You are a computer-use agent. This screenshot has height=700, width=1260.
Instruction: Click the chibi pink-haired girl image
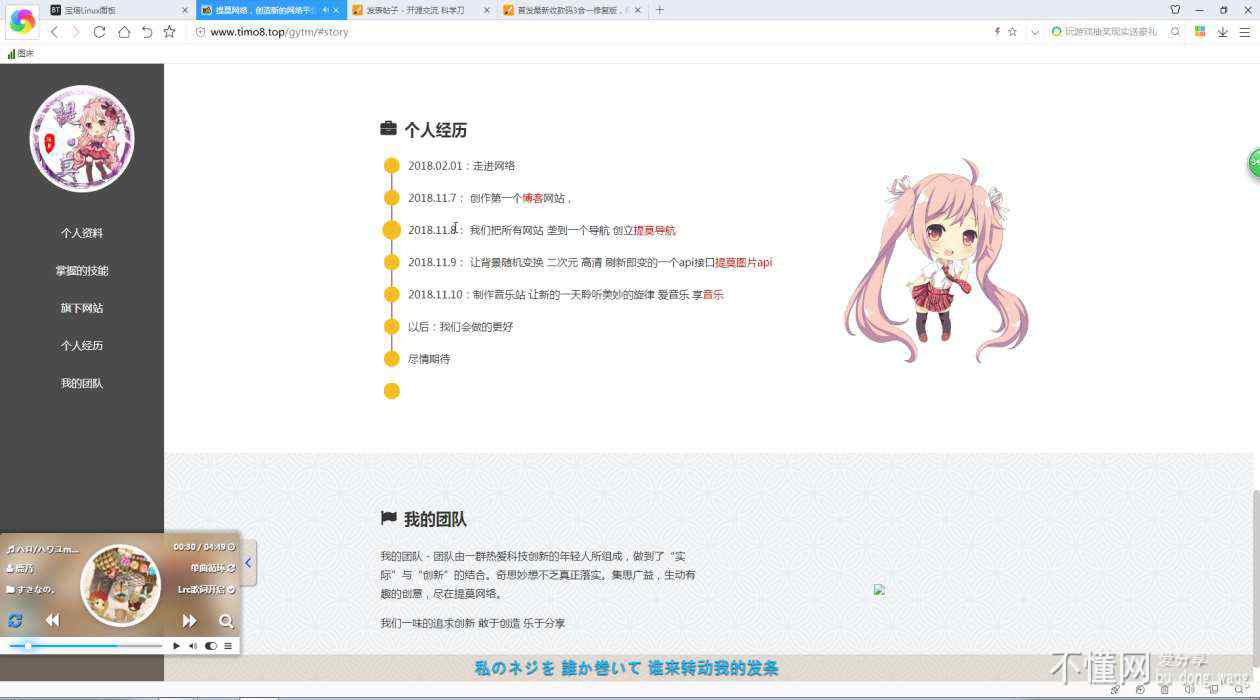(935, 260)
